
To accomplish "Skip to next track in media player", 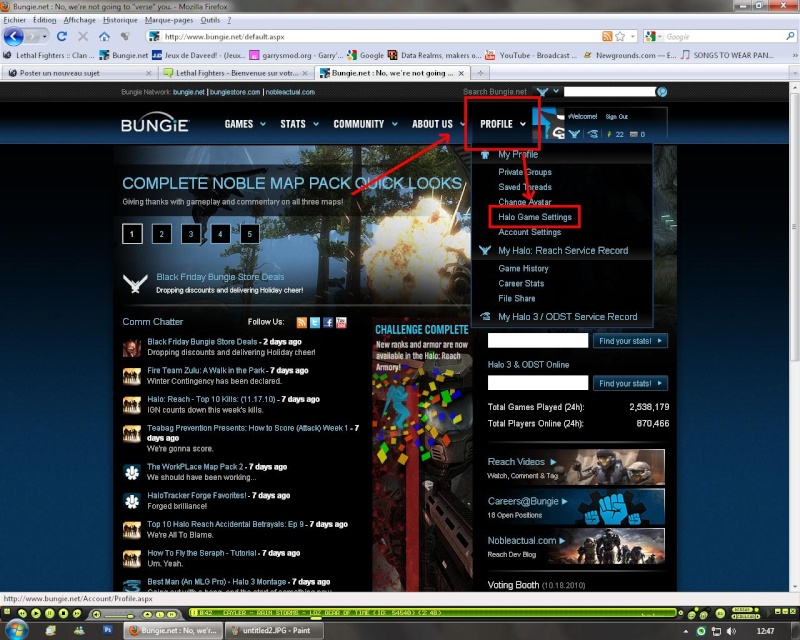I will [x=77, y=613].
